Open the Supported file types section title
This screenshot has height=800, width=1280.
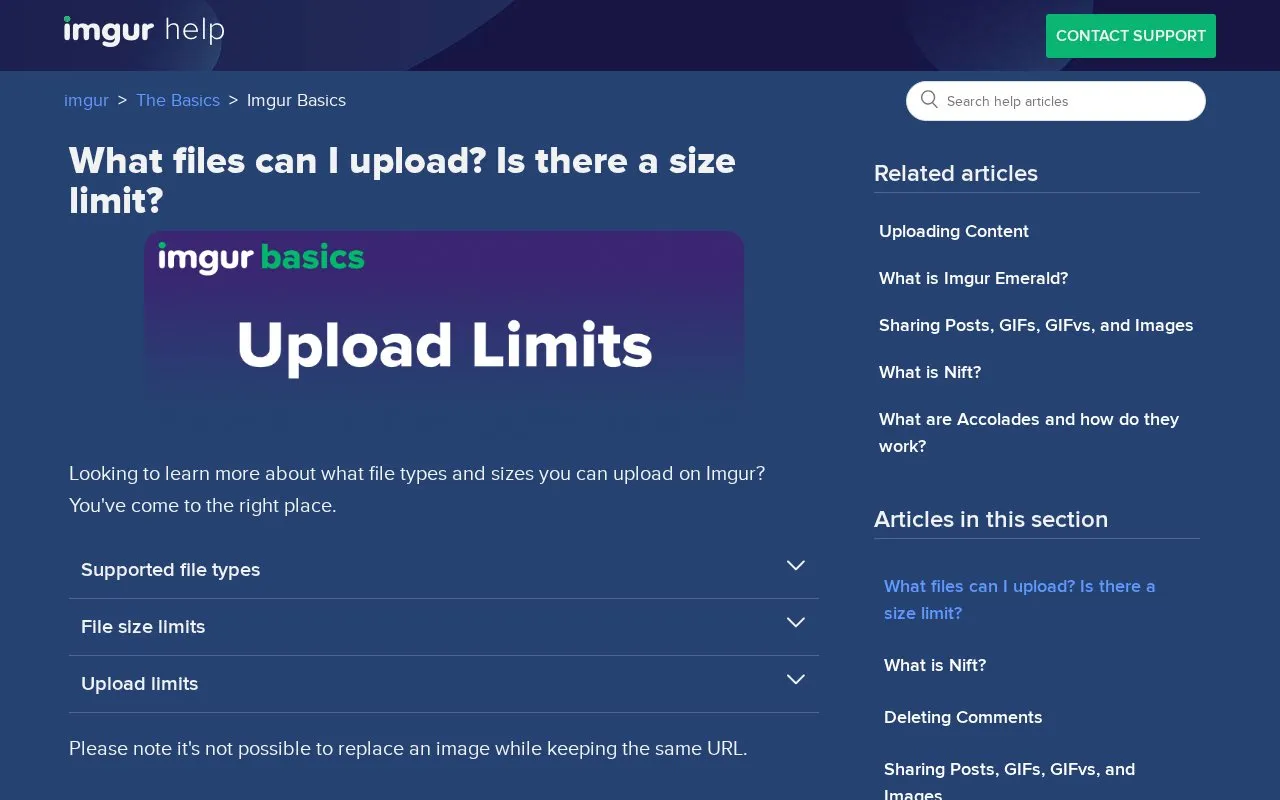coord(170,570)
